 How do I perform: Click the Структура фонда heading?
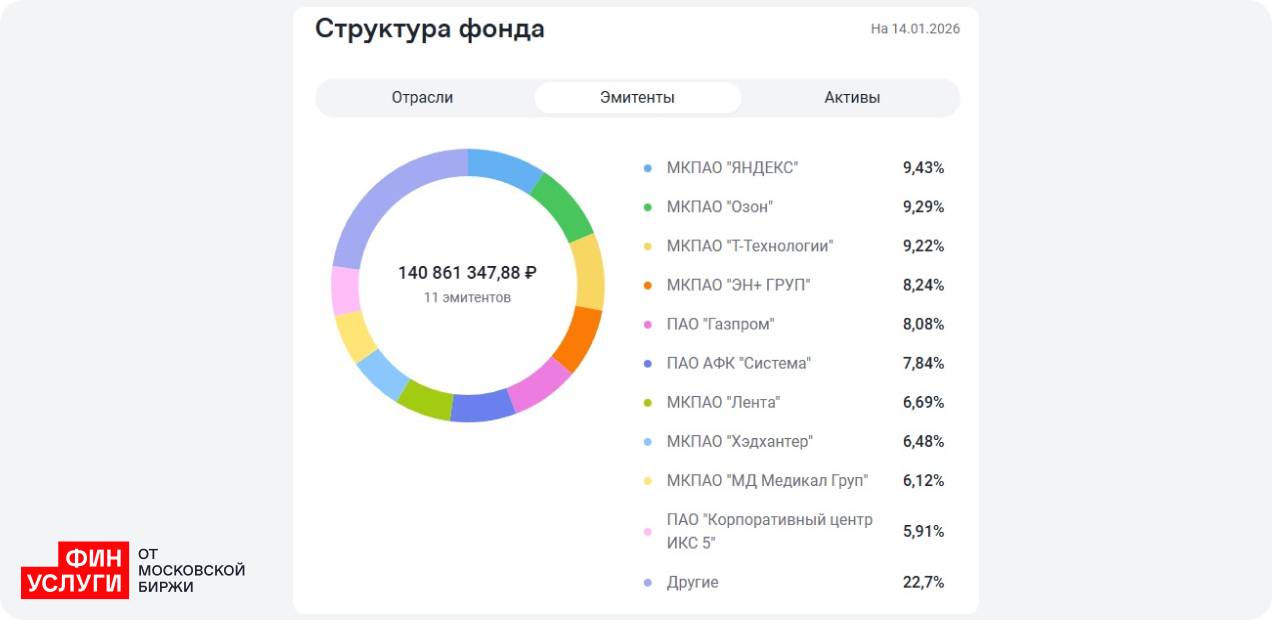[430, 29]
